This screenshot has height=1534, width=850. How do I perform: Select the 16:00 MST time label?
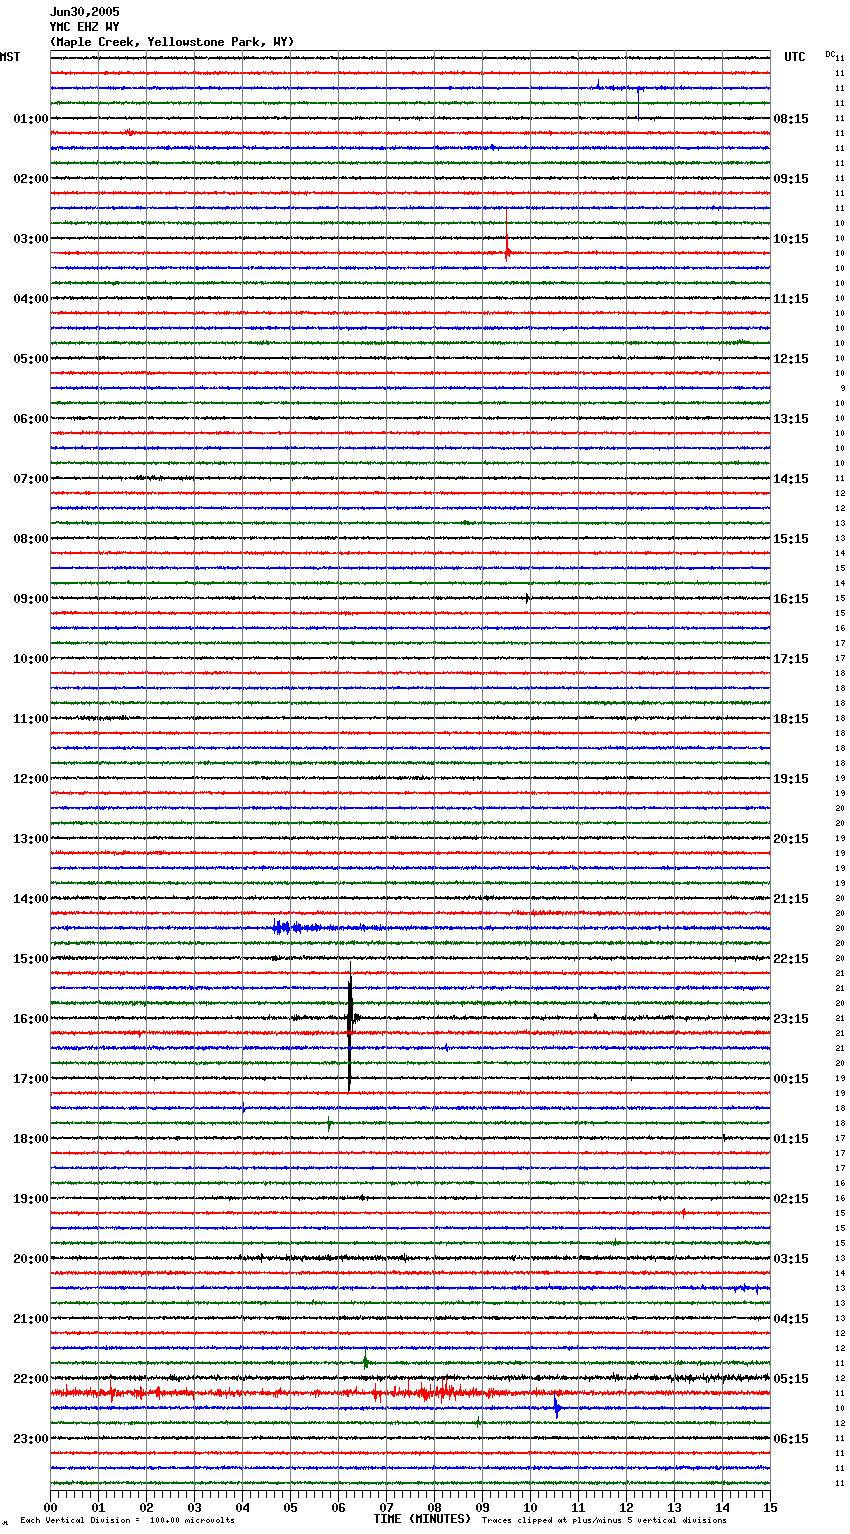pyautogui.click(x=31, y=1019)
